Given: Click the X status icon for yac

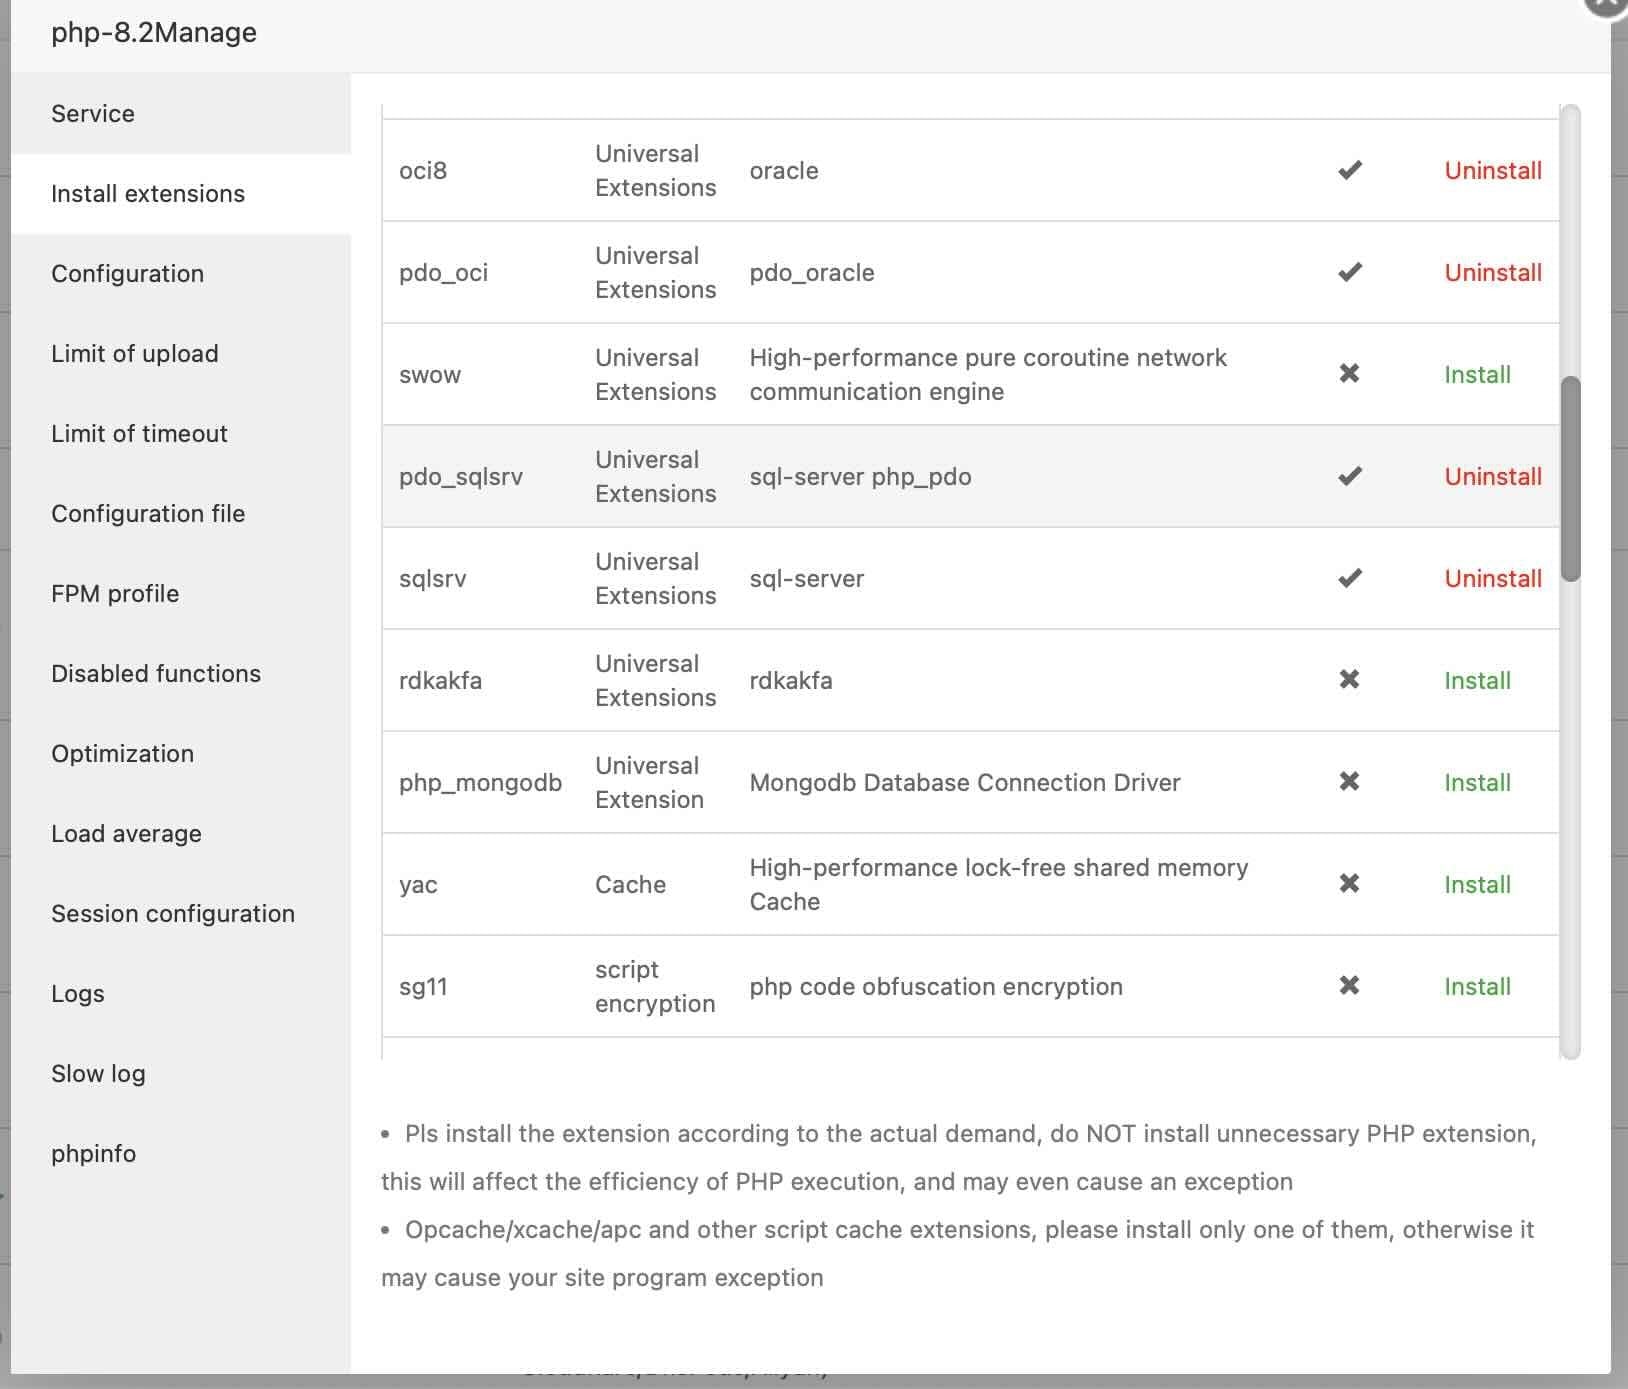Looking at the screenshot, I should pyautogui.click(x=1349, y=884).
